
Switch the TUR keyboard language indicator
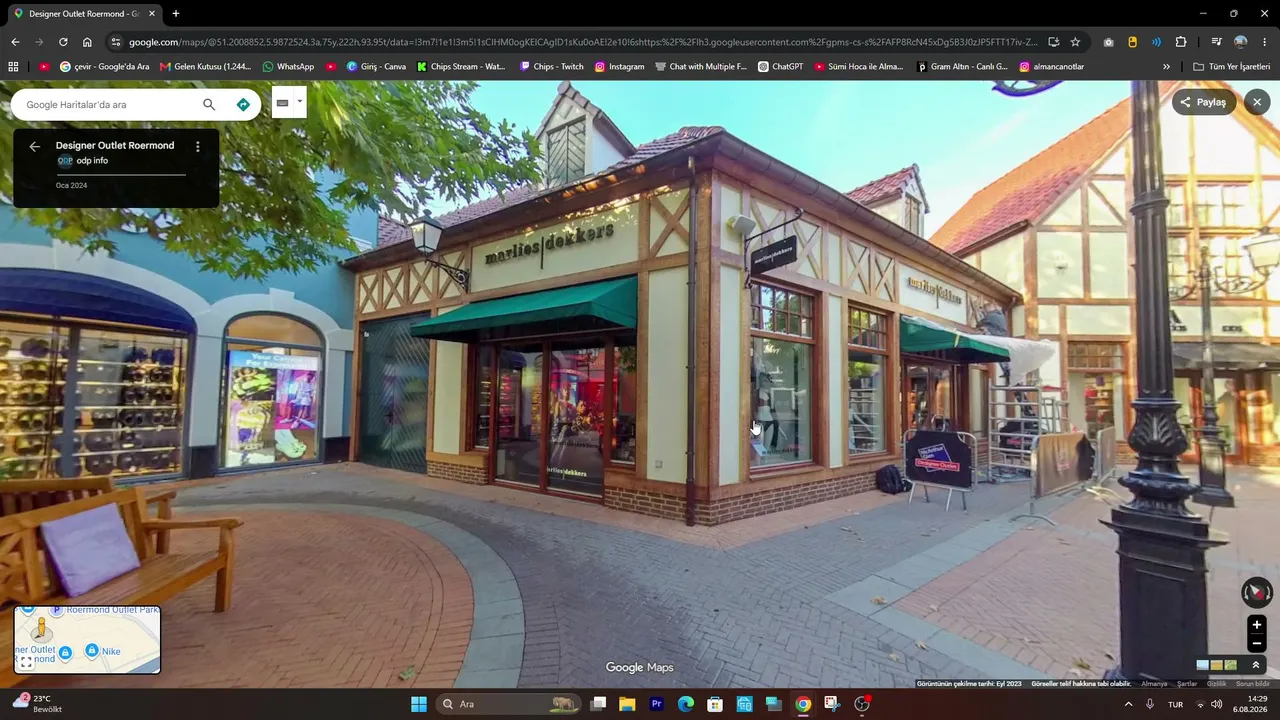[x=1176, y=704]
